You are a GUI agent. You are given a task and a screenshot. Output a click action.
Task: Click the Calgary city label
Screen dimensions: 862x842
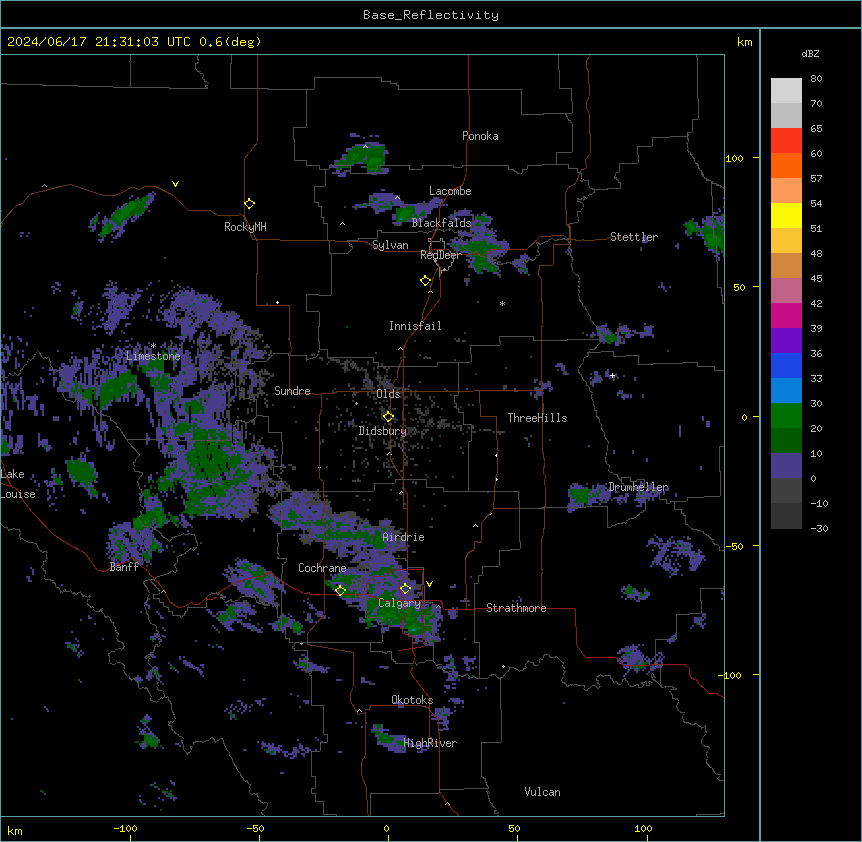[399, 603]
